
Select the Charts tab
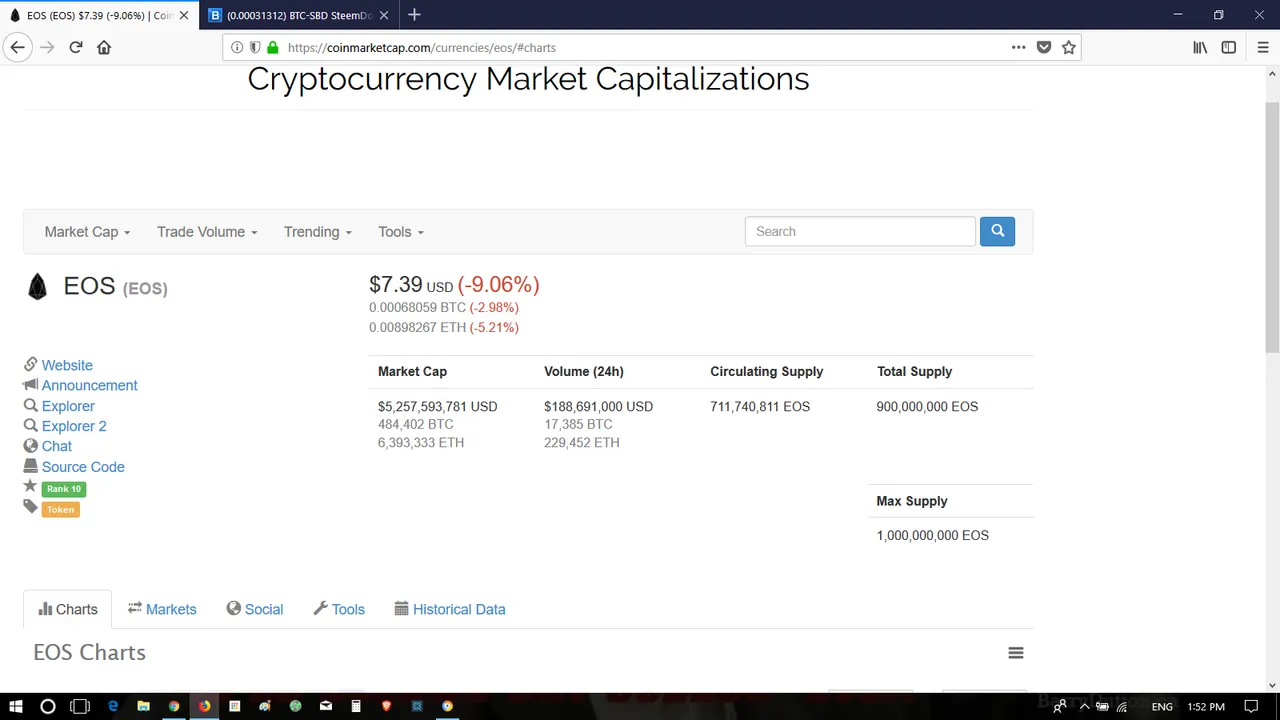(x=68, y=609)
